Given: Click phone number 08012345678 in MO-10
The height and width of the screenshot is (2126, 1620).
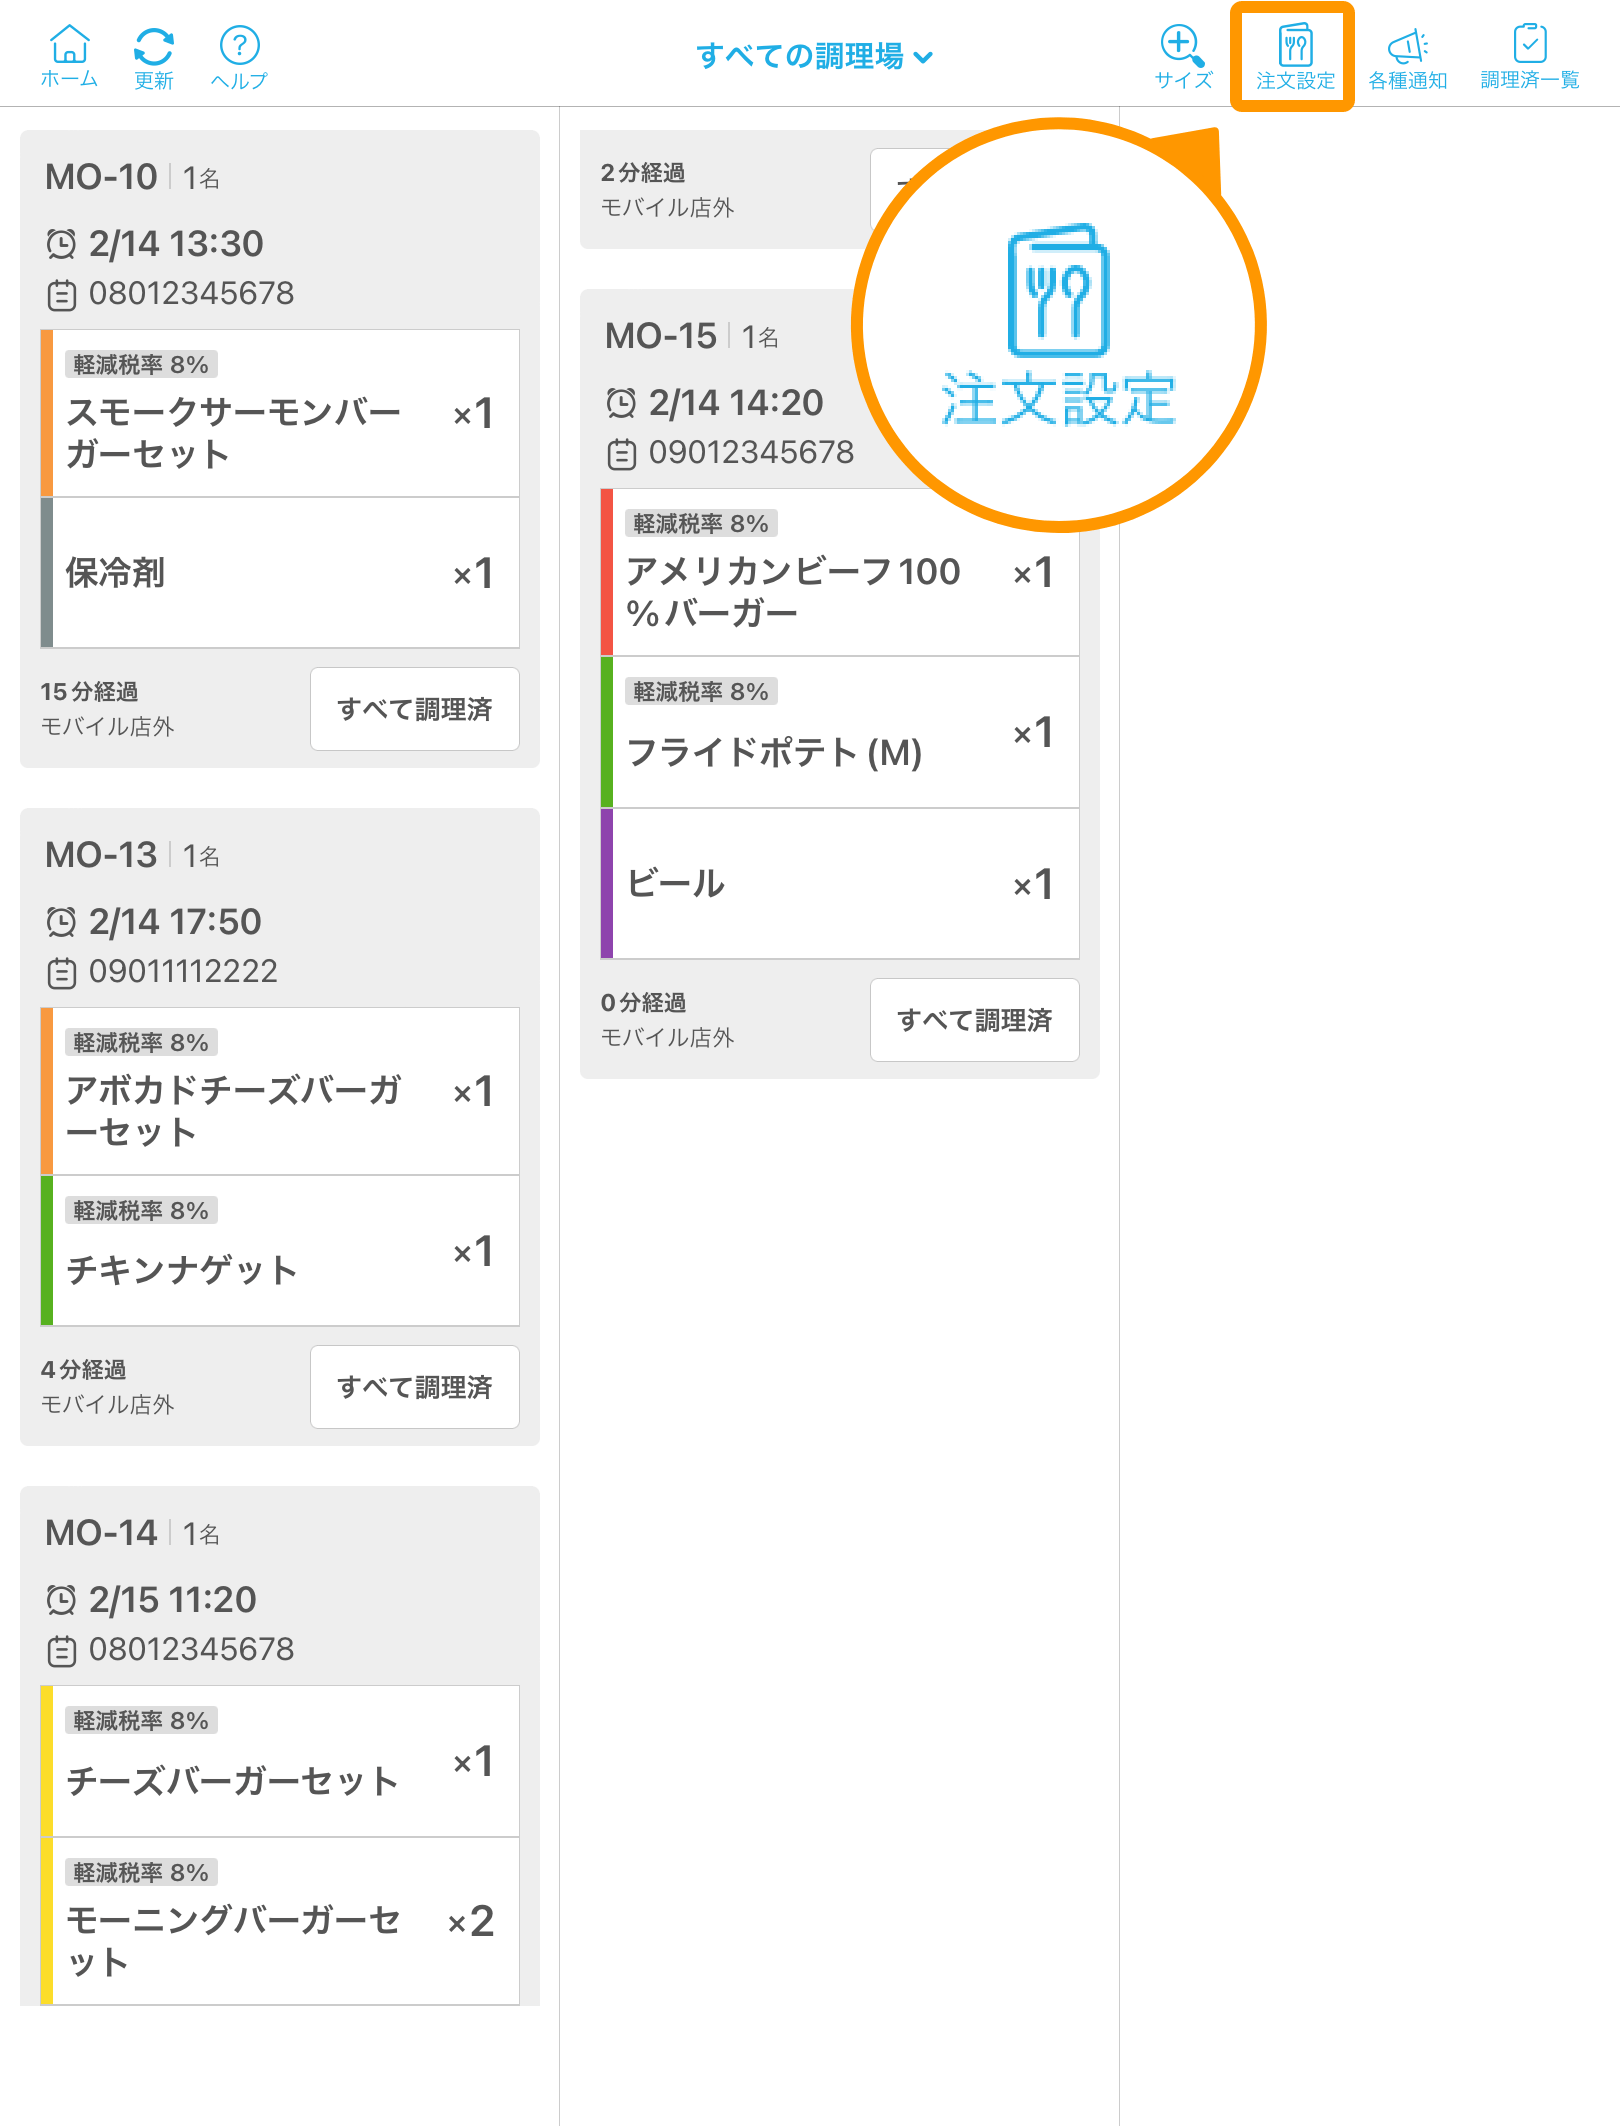Looking at the screenshot, I should 191,293.
